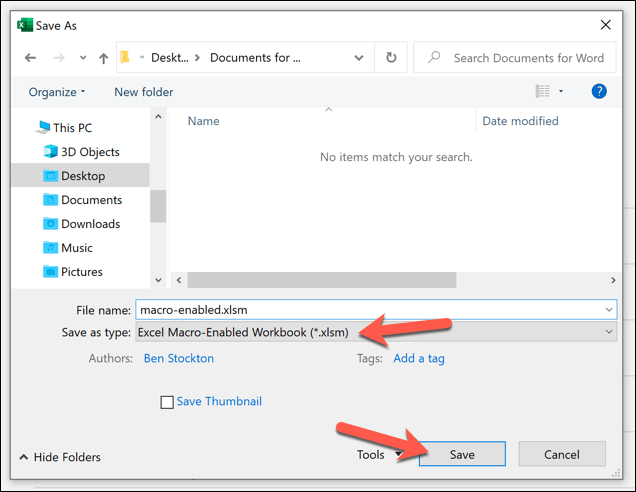
Task: Select 3D Objects in navigation pane
Action: point(82,152)
